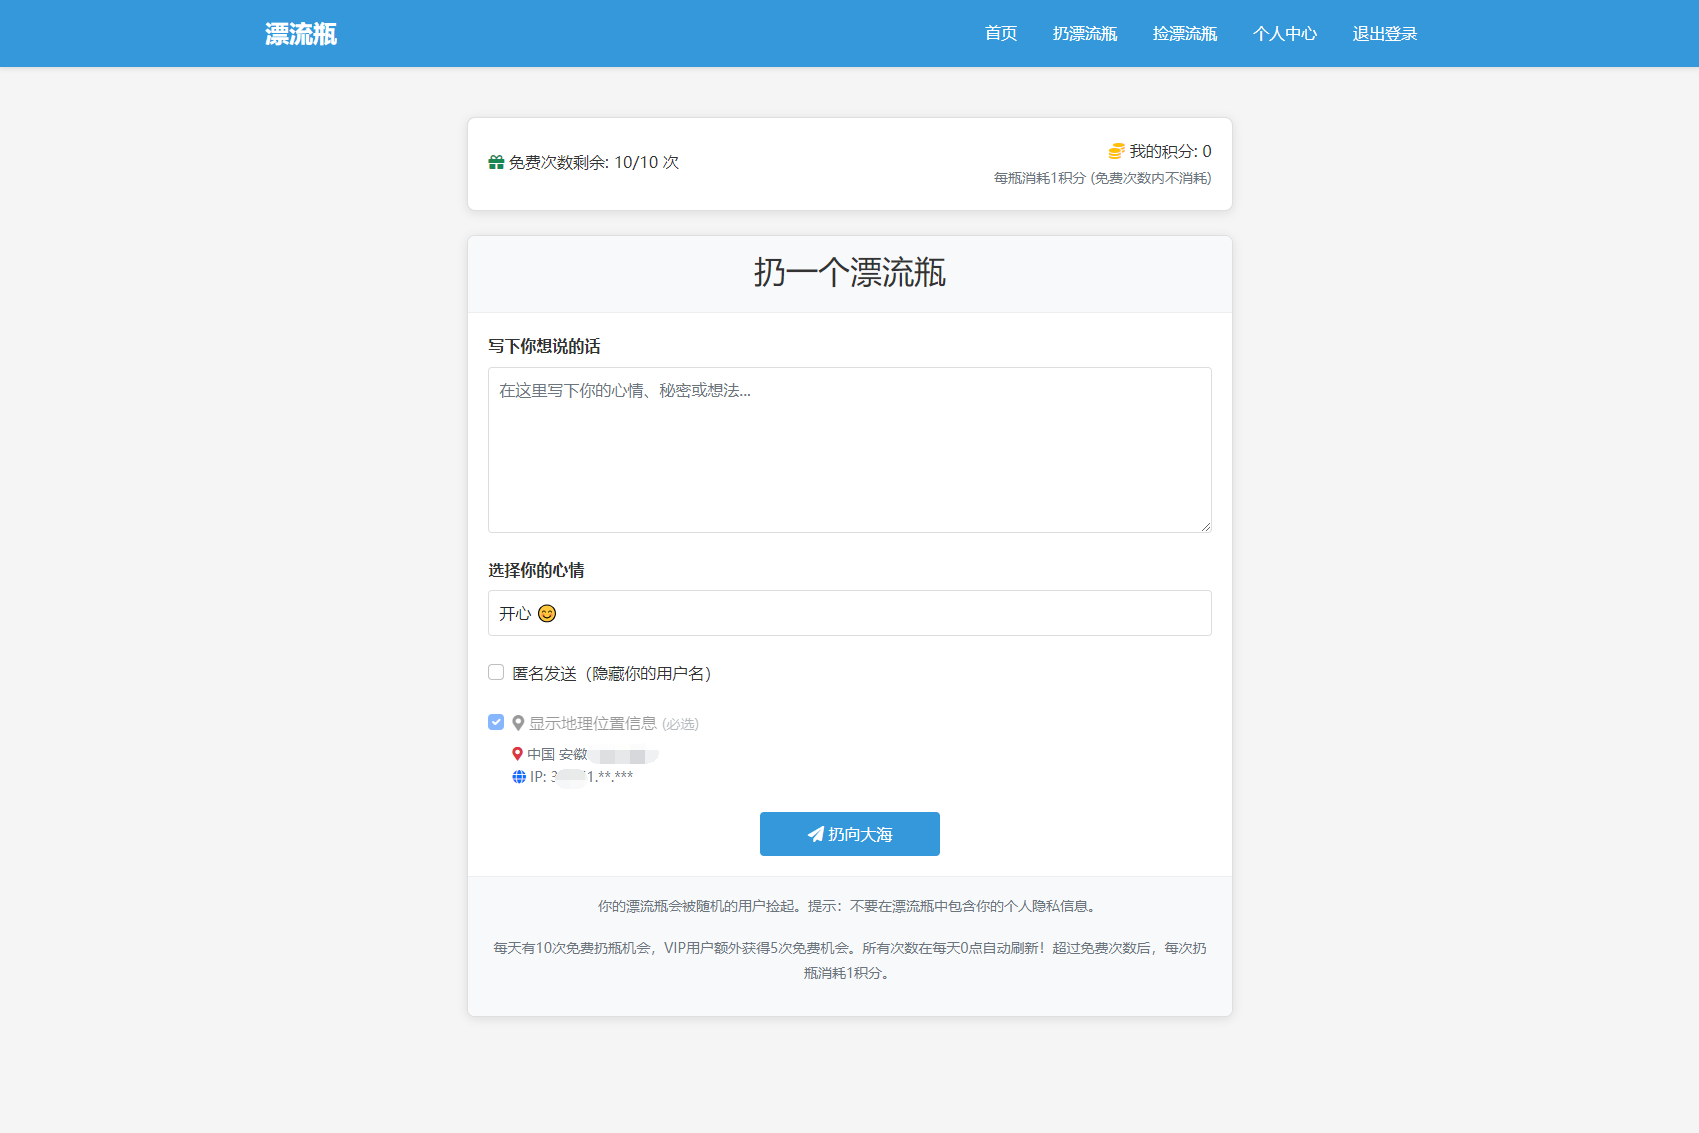Open the 捡漂流瓶 page
This screenshot has width=1699, height=1133.
click(1186, 33)
